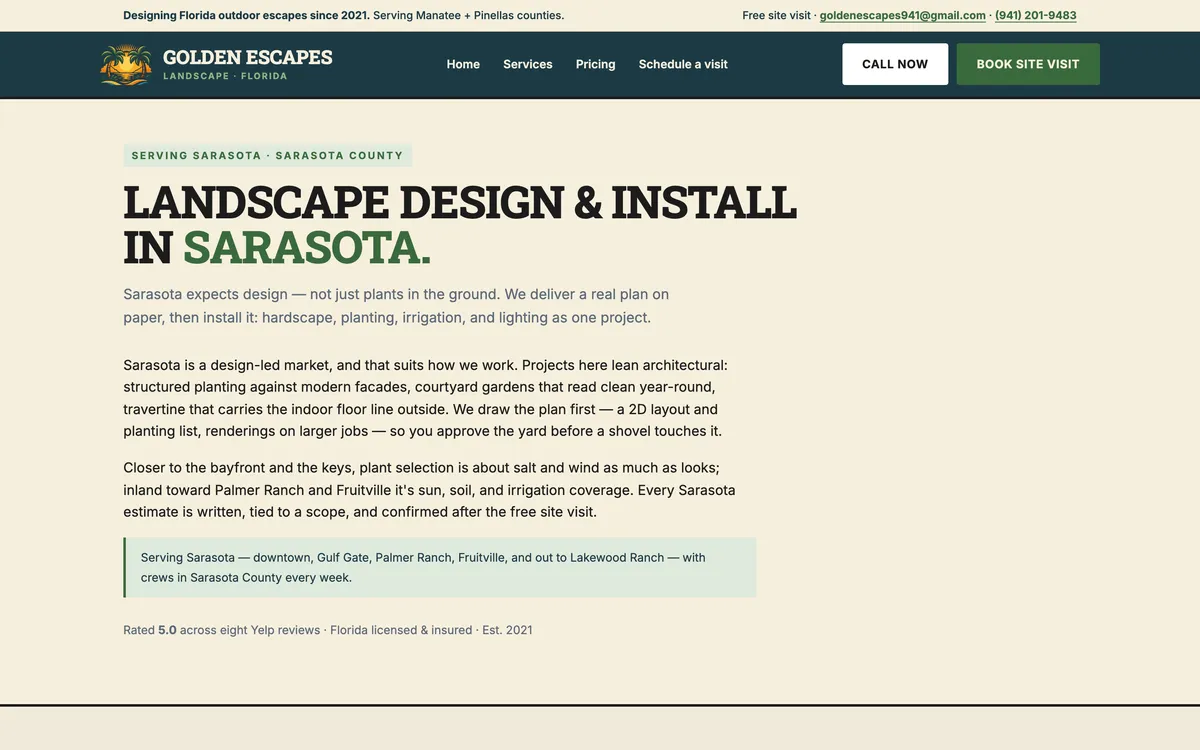Image resolution: width=1200 pixels, height=750 pixels.
Task: Click the green SARASOTA. heading word
Action: coord(307,247)
